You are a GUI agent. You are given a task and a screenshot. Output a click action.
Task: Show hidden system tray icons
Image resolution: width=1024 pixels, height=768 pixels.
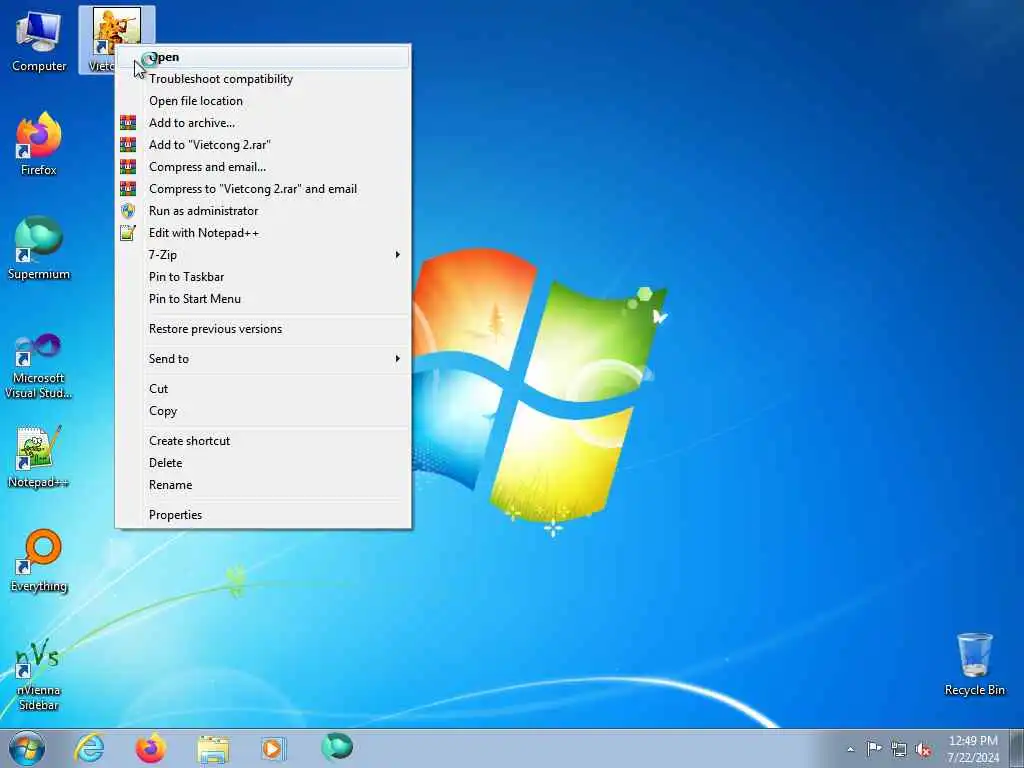850,749
